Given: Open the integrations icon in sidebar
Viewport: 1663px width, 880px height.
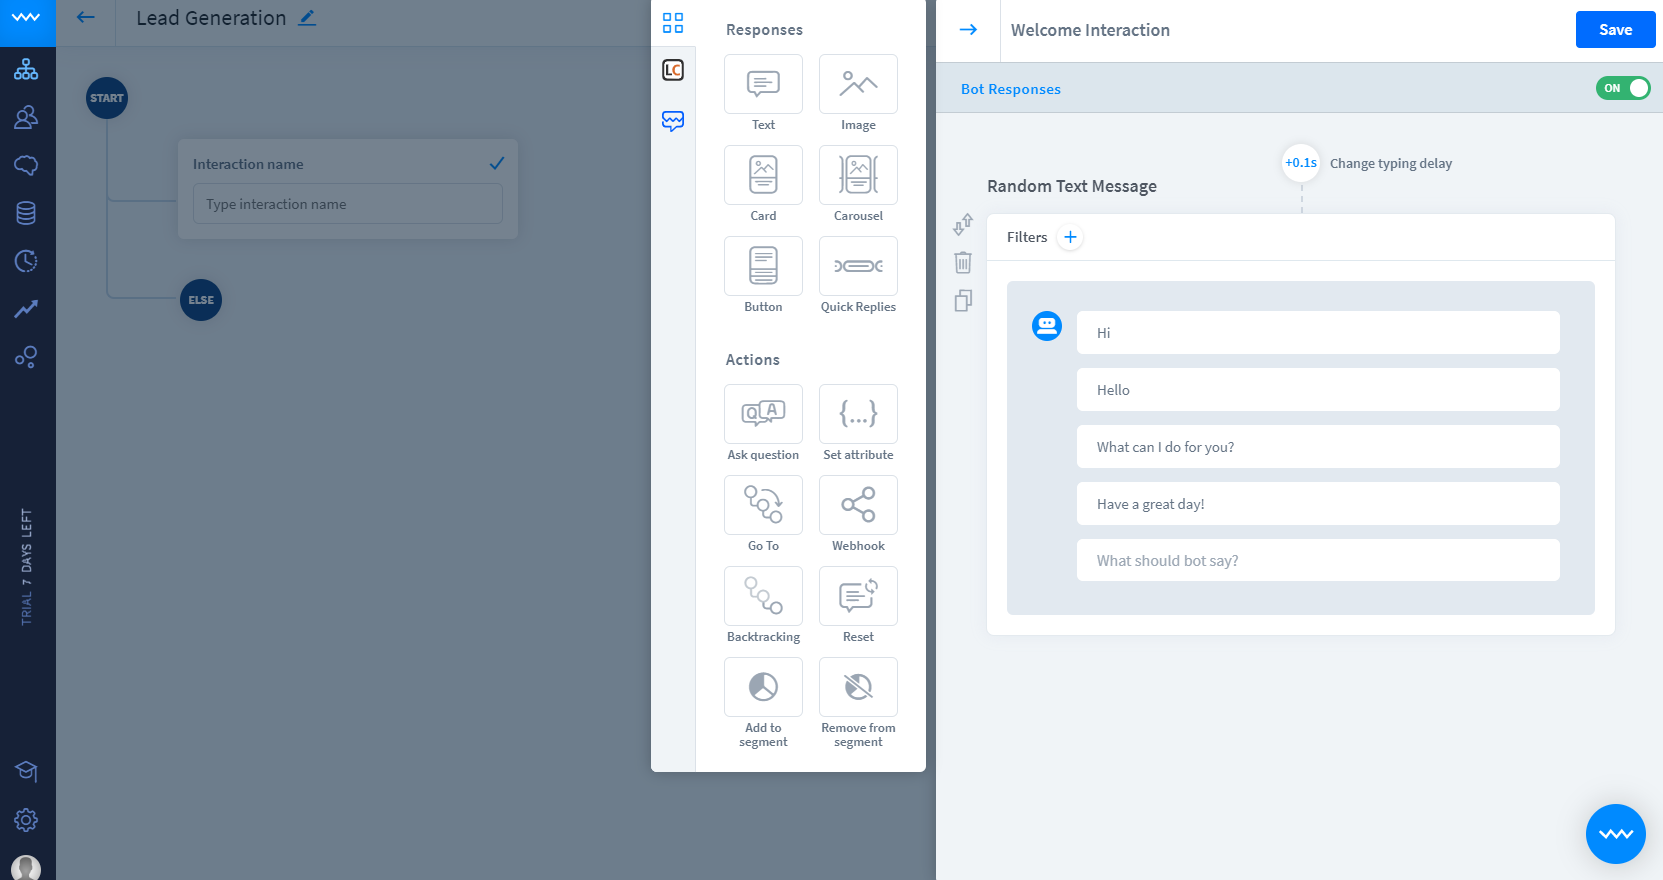Looking at the screenshot, I should (x=26, y=357).
